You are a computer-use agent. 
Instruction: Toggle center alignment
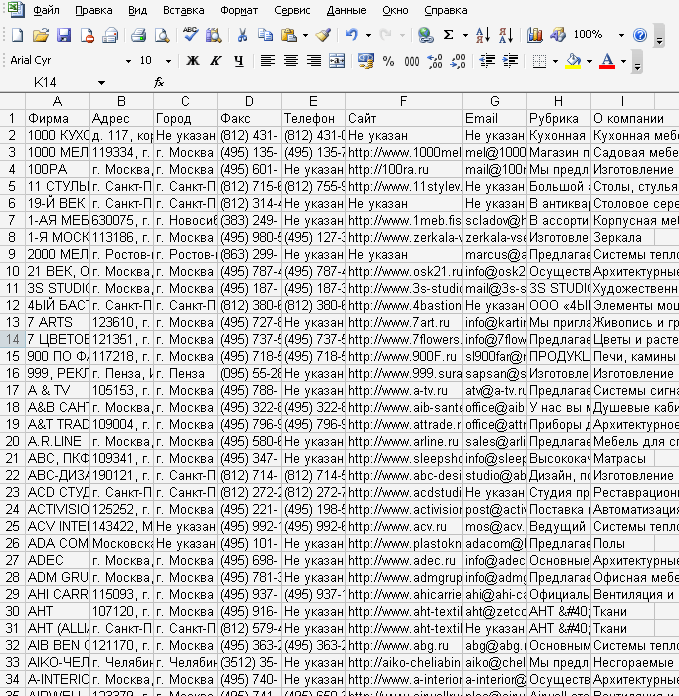(291, 61)
